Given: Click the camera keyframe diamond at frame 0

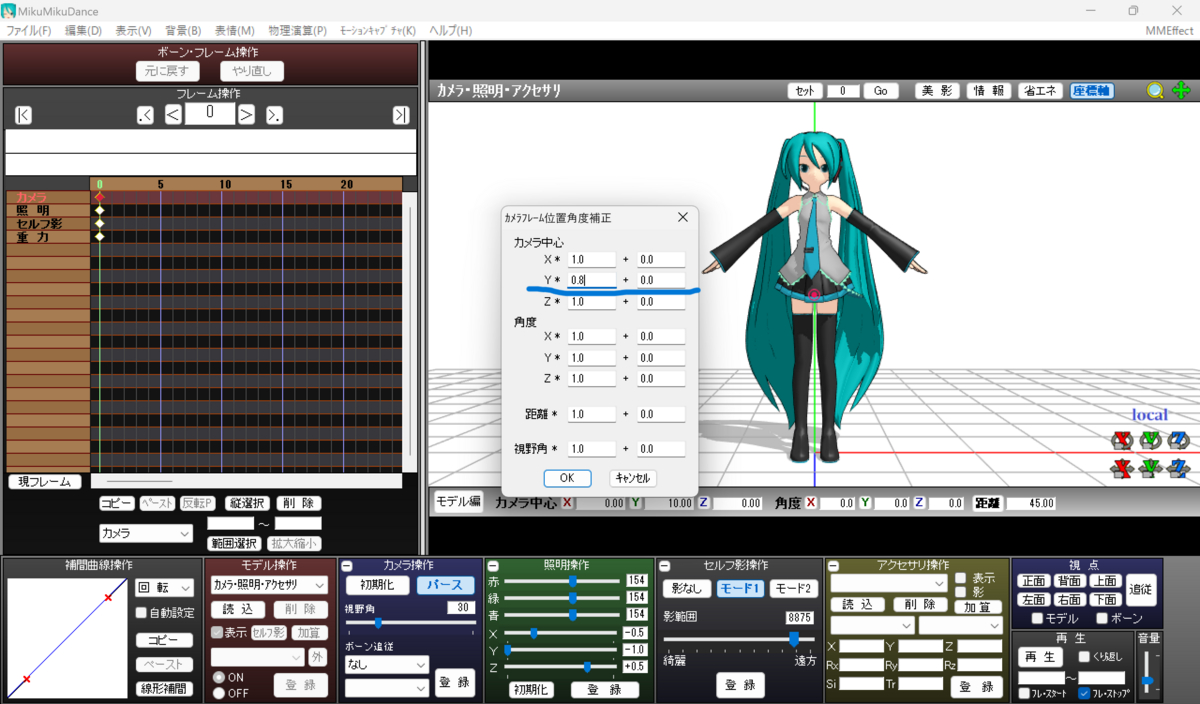Looking at the screenshot, I should [x=99, y=197].
